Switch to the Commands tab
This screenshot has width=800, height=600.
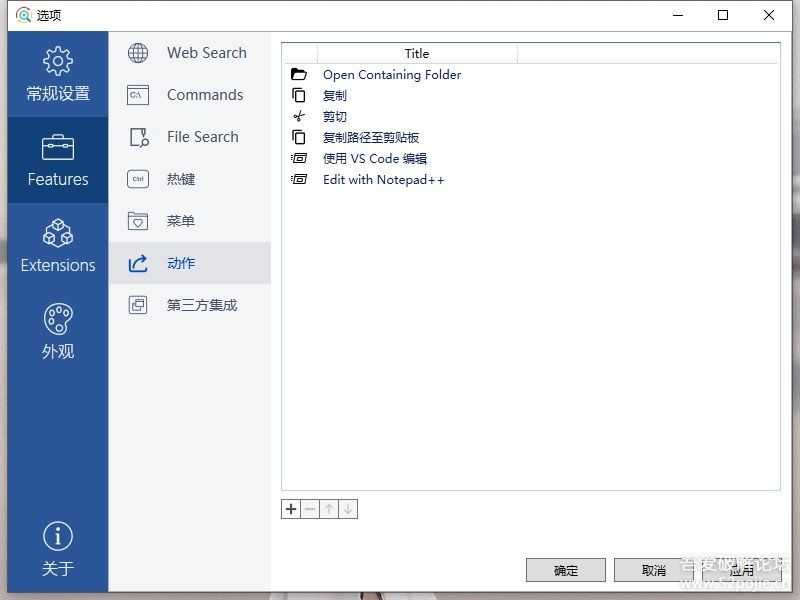(190, 95)
